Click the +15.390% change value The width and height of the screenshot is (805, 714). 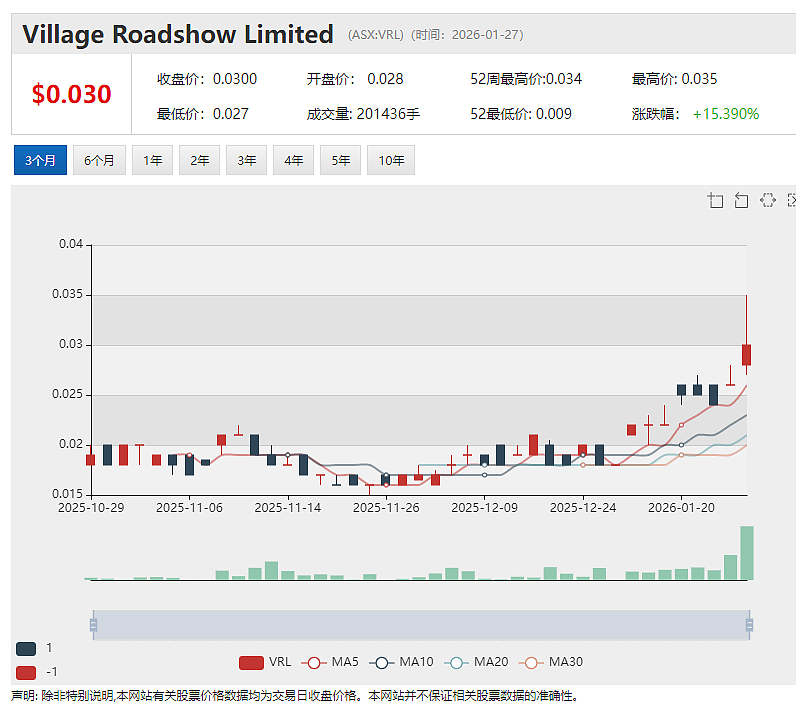click(726, 114)
